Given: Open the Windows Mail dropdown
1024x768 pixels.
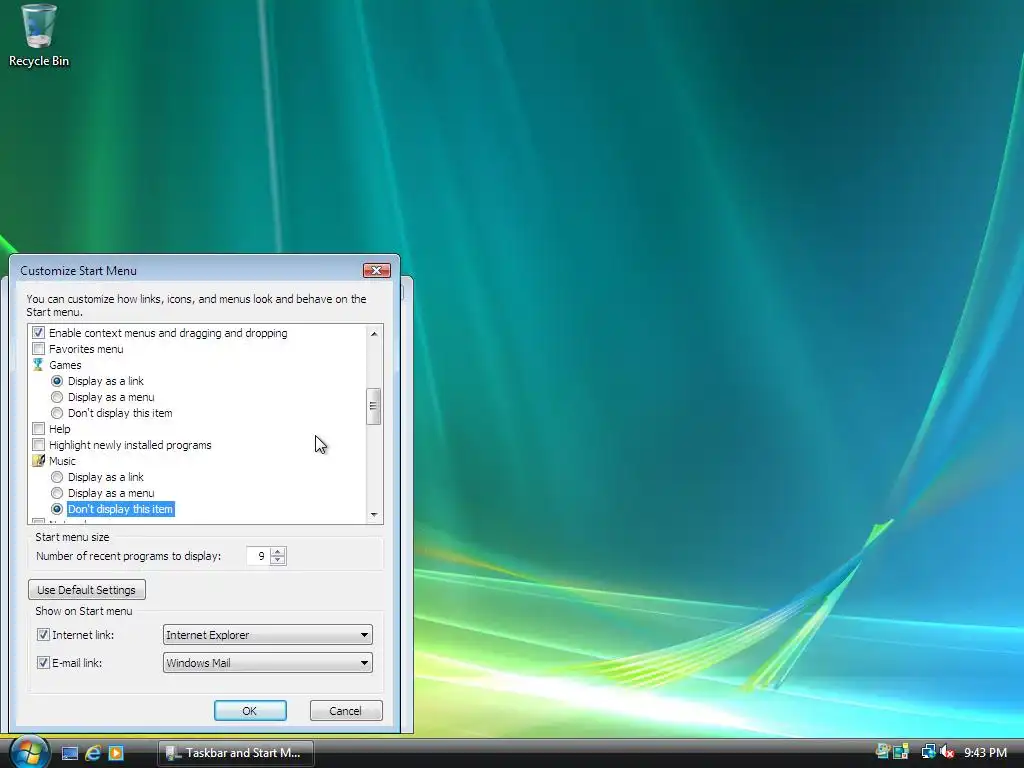Looking at the screenshot, I should pos(268,662).
